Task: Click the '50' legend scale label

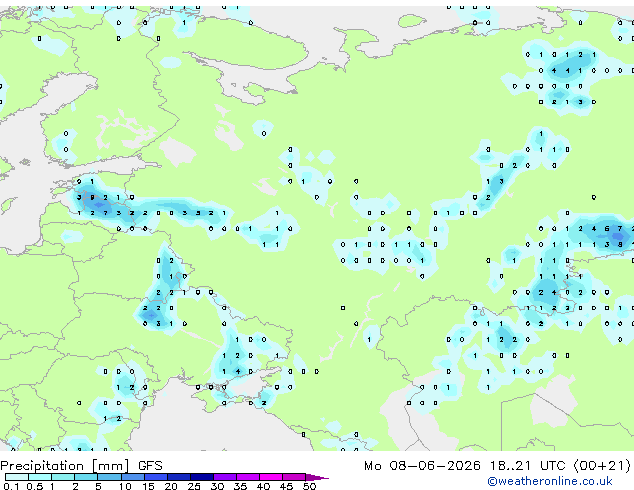Action: 310,486
